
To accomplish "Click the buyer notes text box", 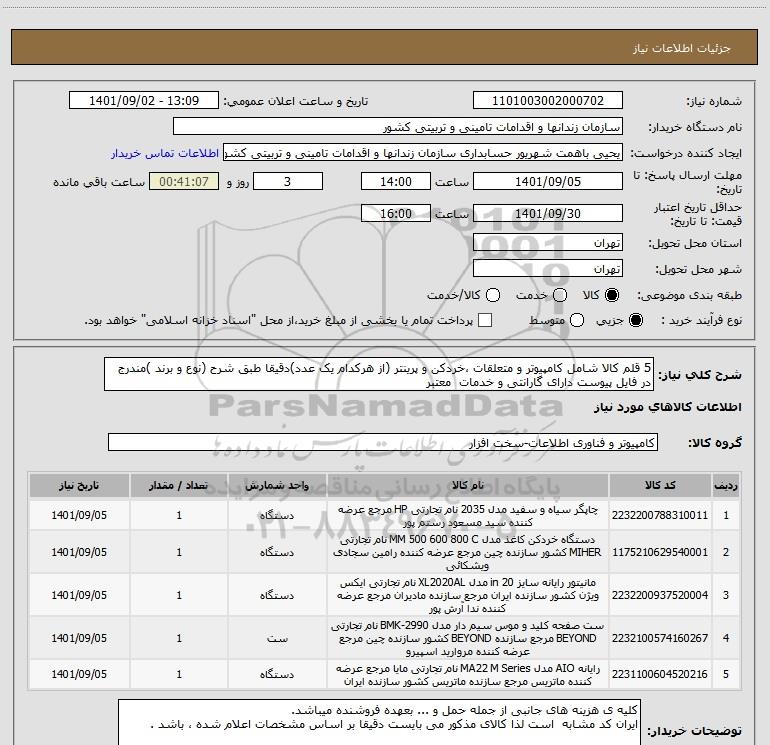I will 380,722.
